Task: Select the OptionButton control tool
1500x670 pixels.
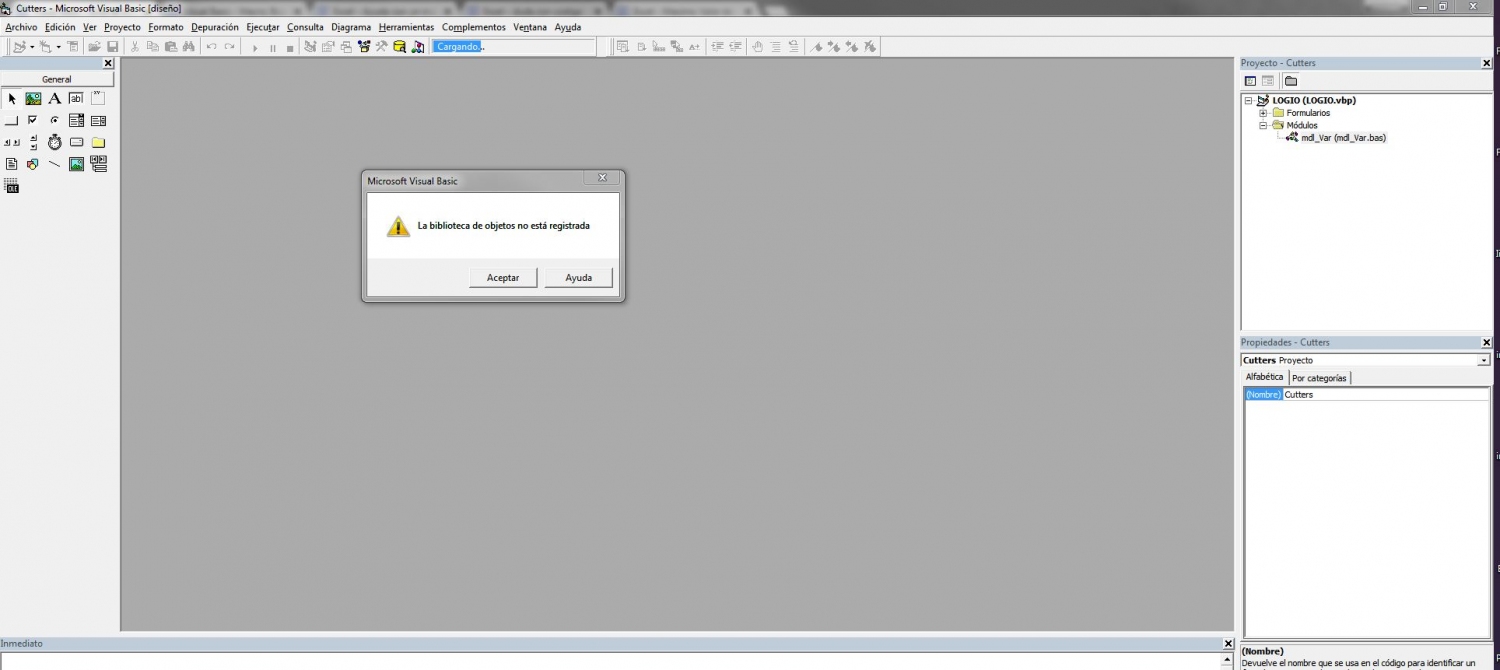Action: pyautogui.click(x=55, y=120)
